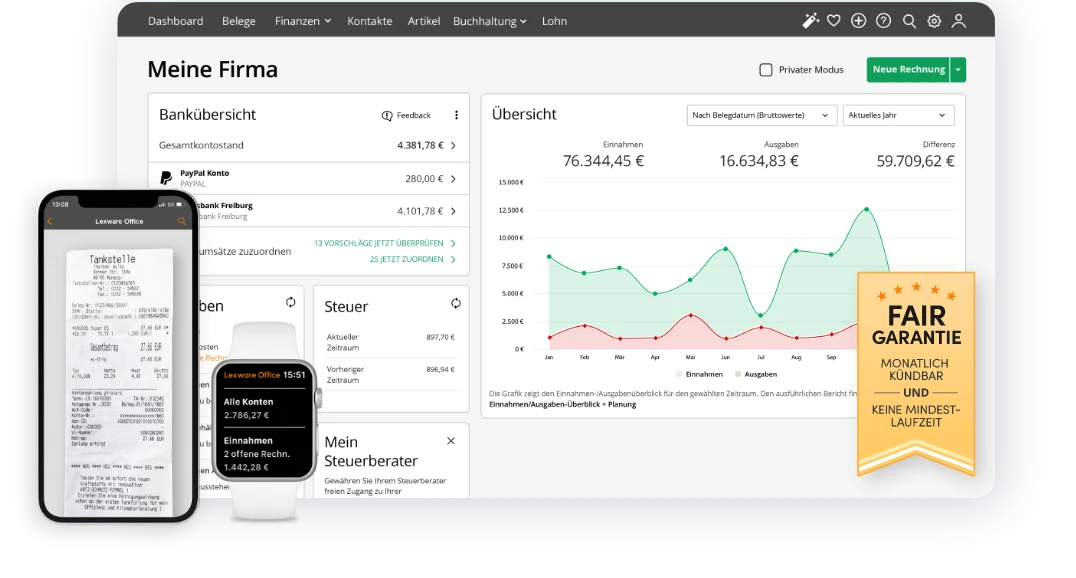Screen dimensions: 1076x578
Task: Refresh the Steuer widget
Action: click(x=456, y=303)
